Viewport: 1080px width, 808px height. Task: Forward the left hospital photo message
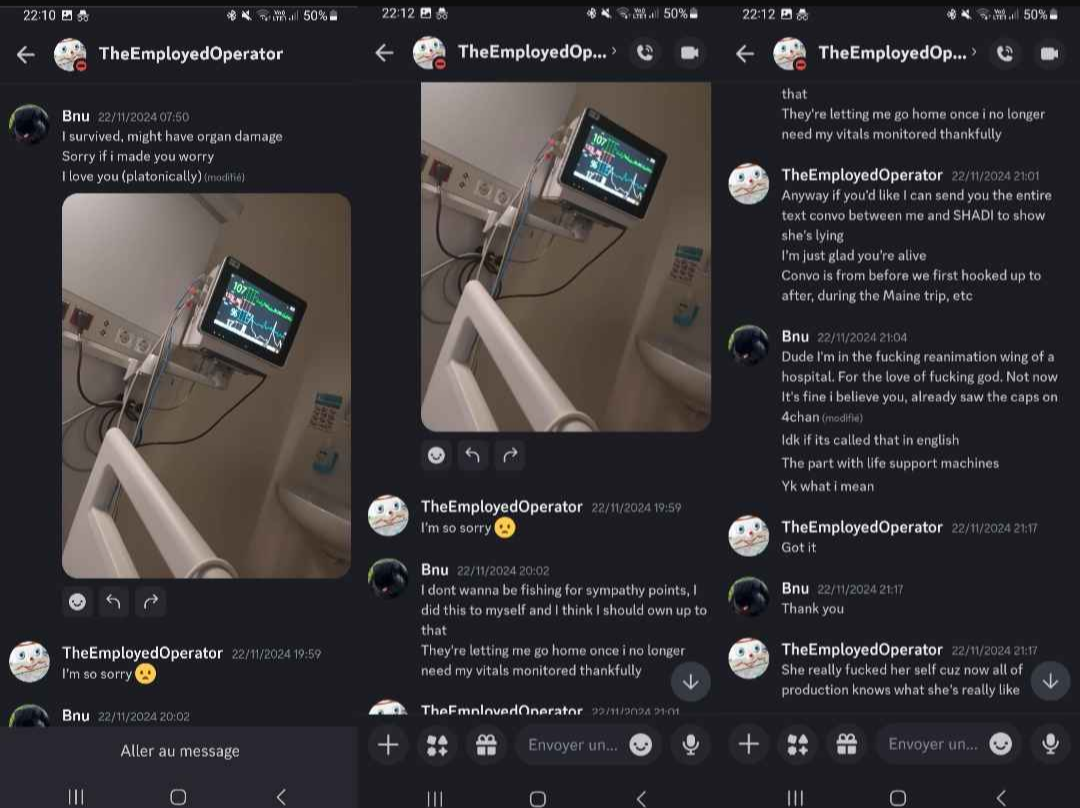click(151, 602)
